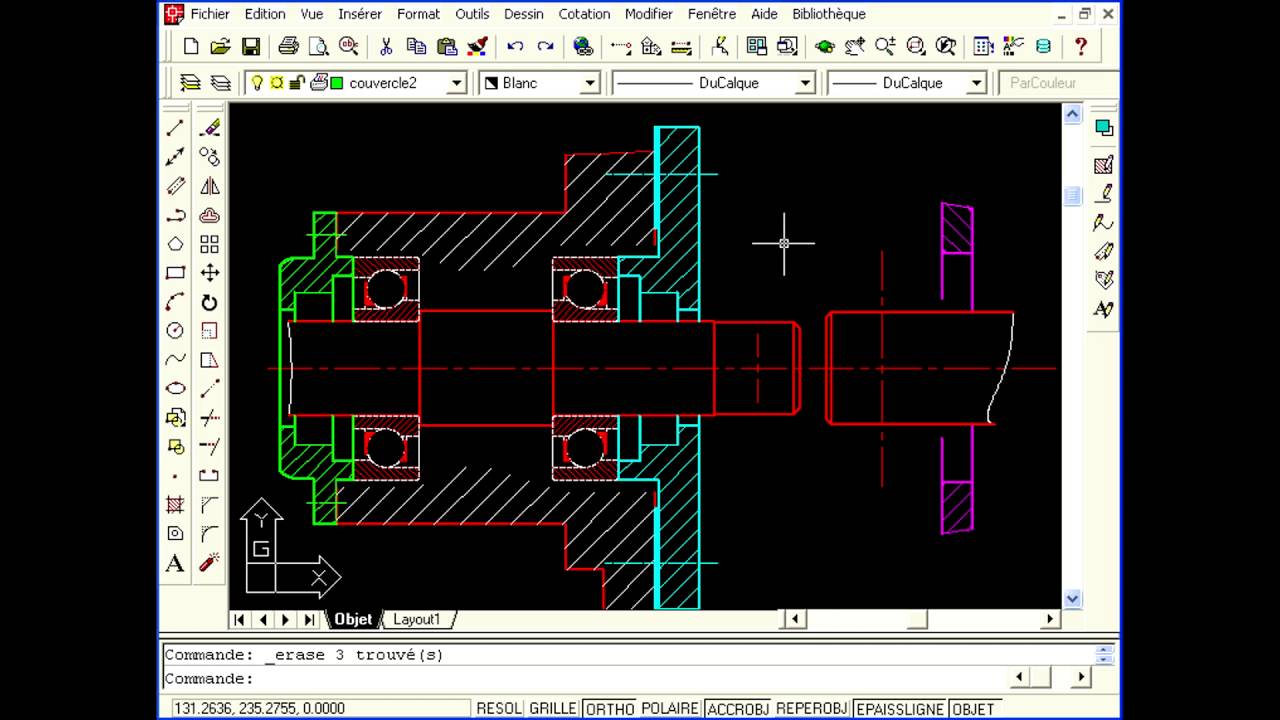Click the Undo arrow icon
This screenshot has width=1280, height=720.
pos(515,46)
